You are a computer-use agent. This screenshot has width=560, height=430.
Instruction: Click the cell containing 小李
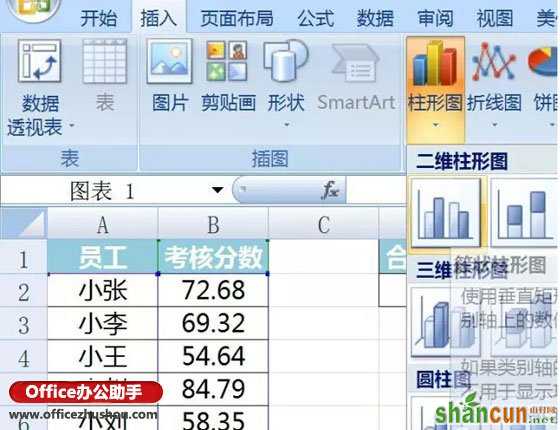[x=102, y=324]
